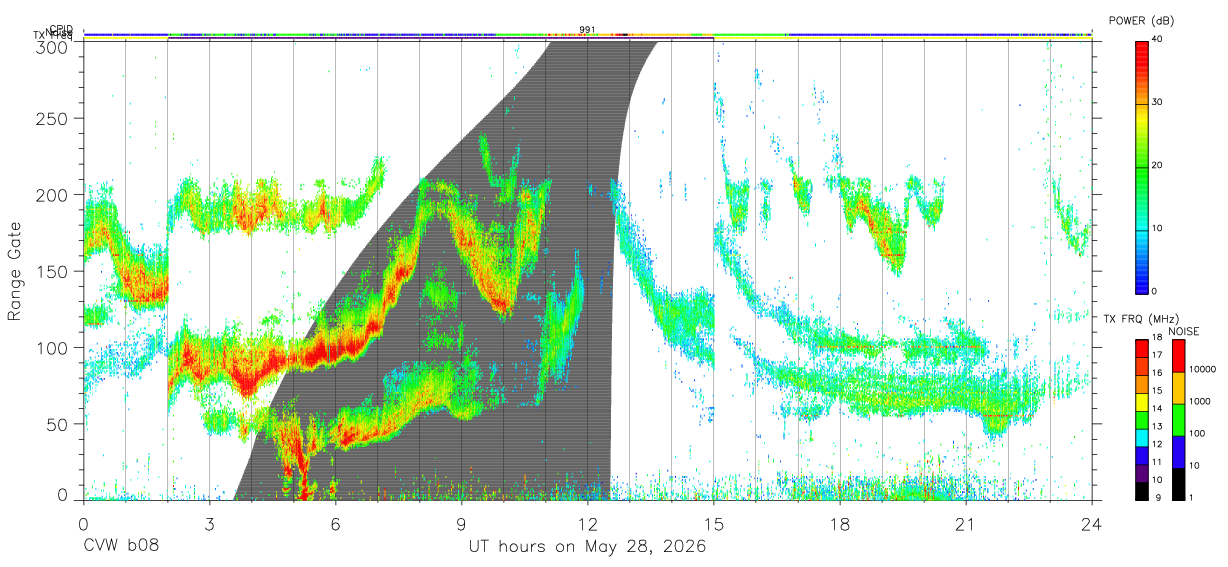Click the '15' hour tick on the time axis
The height and width of the screenshot is (567, 1228).
pyautogui.click(x=713, y=523)
